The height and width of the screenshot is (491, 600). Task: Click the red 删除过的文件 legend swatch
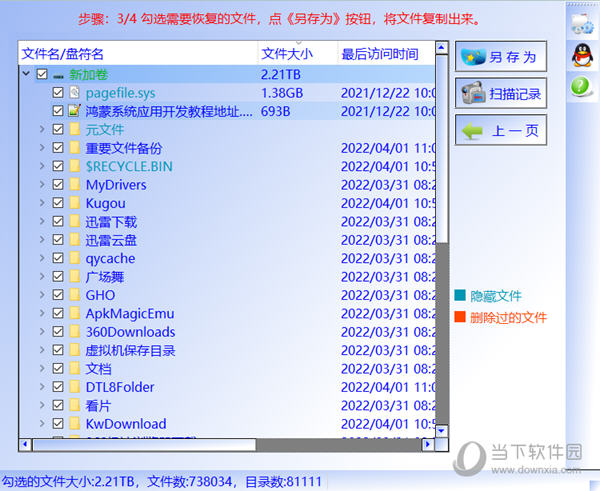pyautogui.click(x=460, y=317)
